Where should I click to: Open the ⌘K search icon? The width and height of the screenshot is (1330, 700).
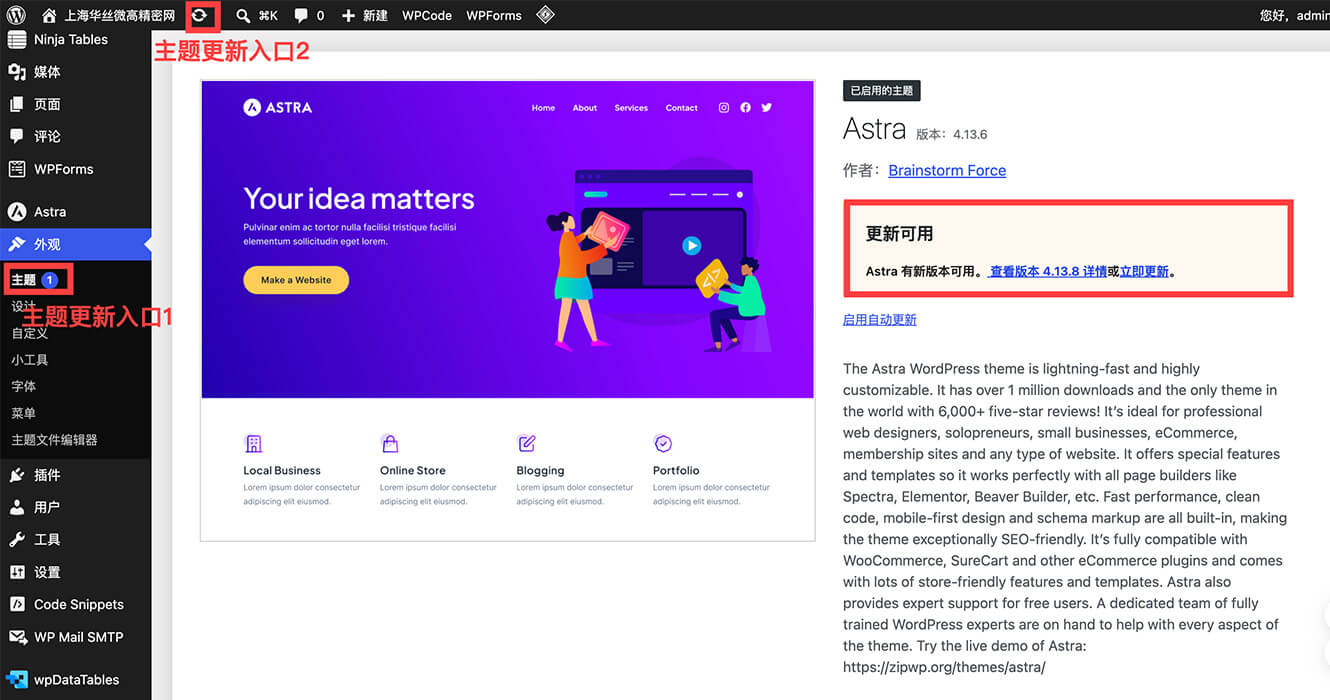coord(243,15)
